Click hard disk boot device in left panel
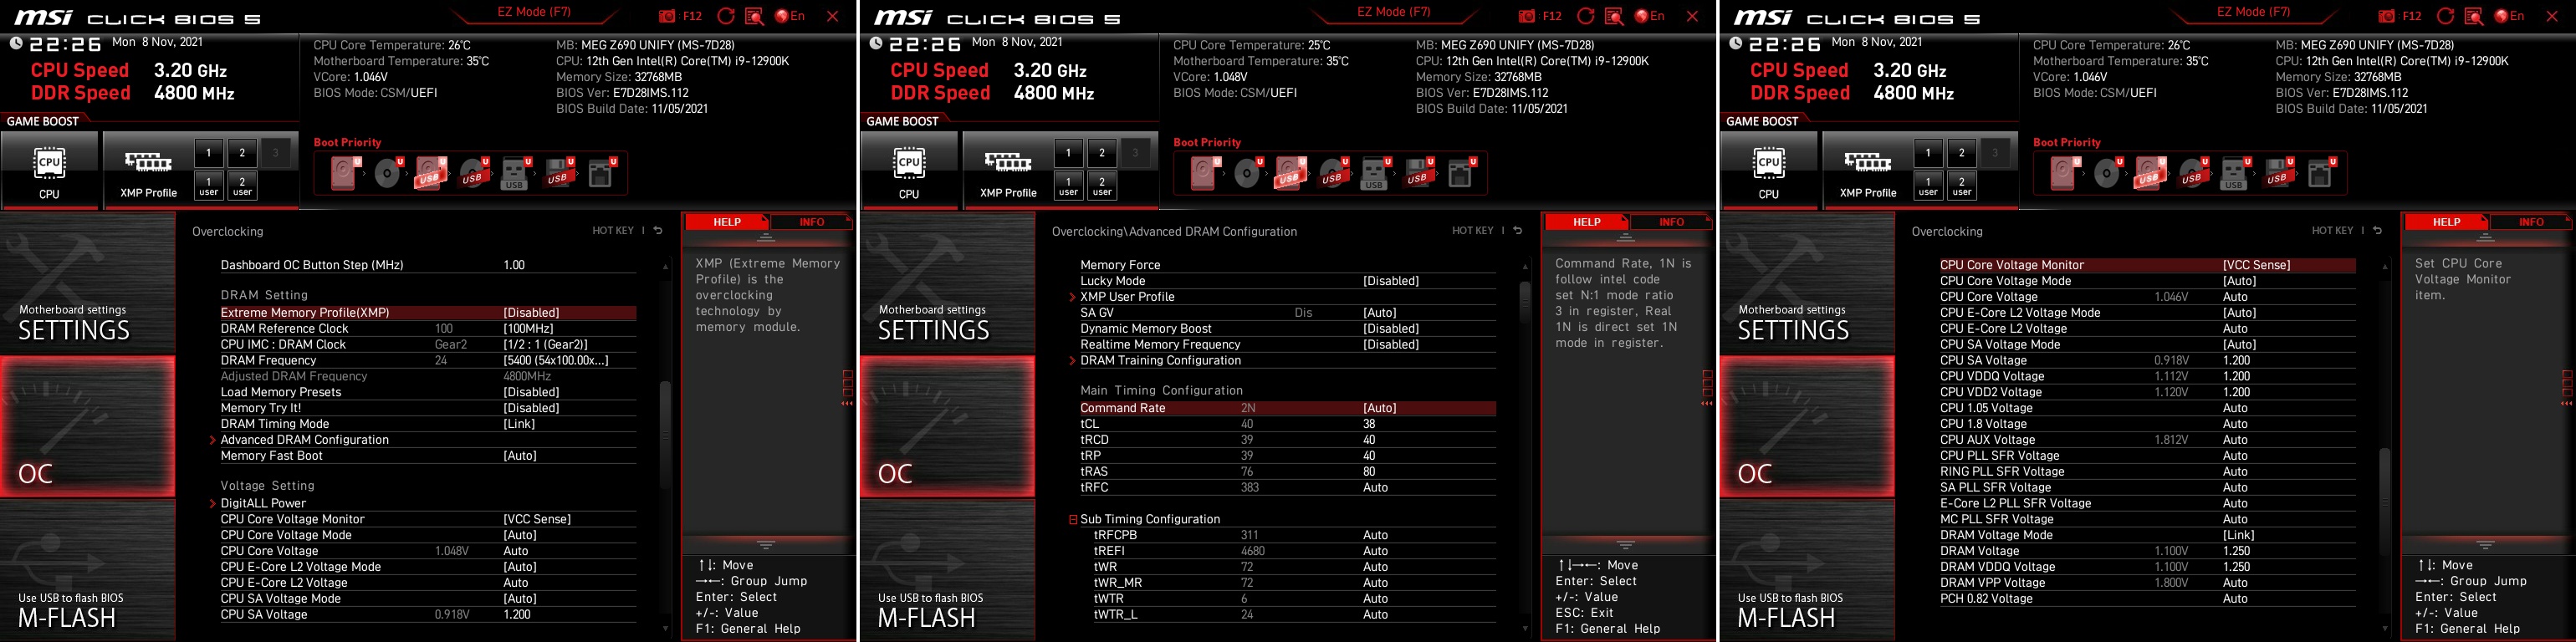 click(346, 173)
